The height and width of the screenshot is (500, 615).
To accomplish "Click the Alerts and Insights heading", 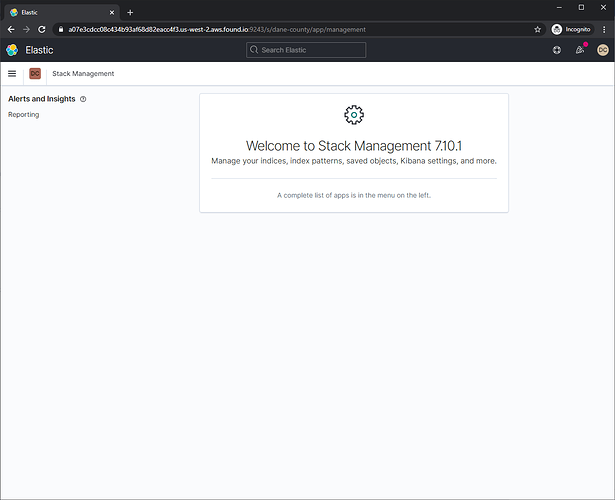I will coord(42,99).
